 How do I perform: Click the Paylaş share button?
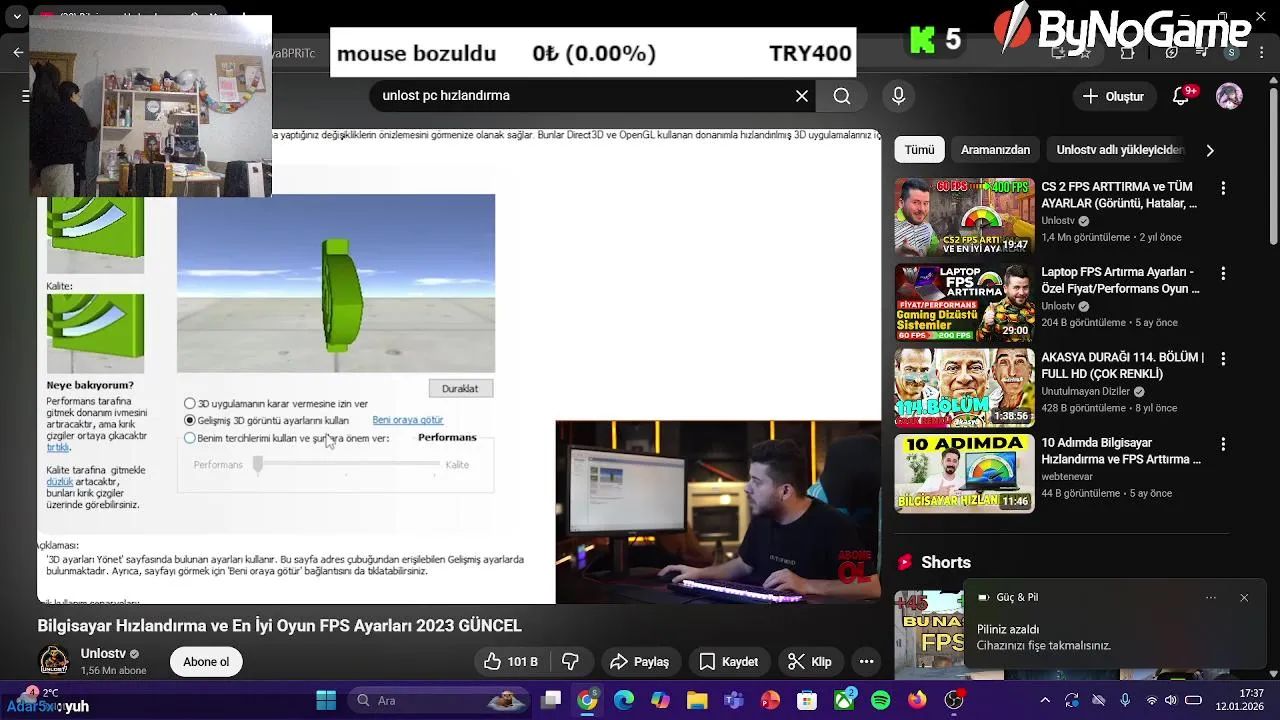pos(639,662)
